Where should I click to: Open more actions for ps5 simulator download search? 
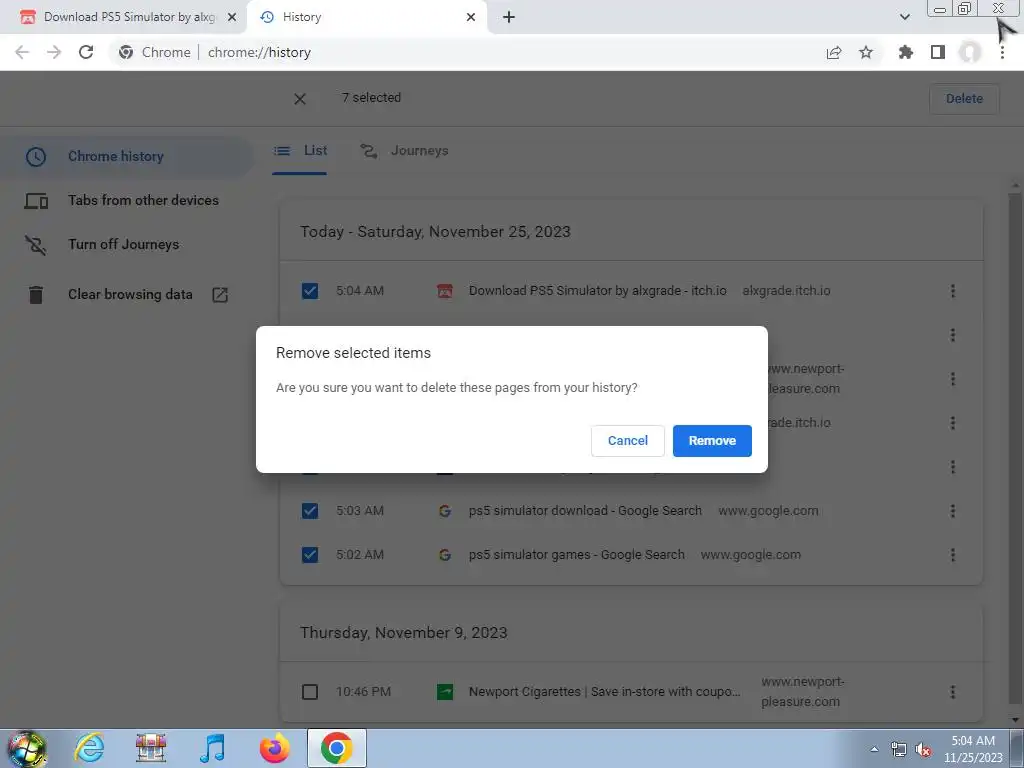click(953, 511)
